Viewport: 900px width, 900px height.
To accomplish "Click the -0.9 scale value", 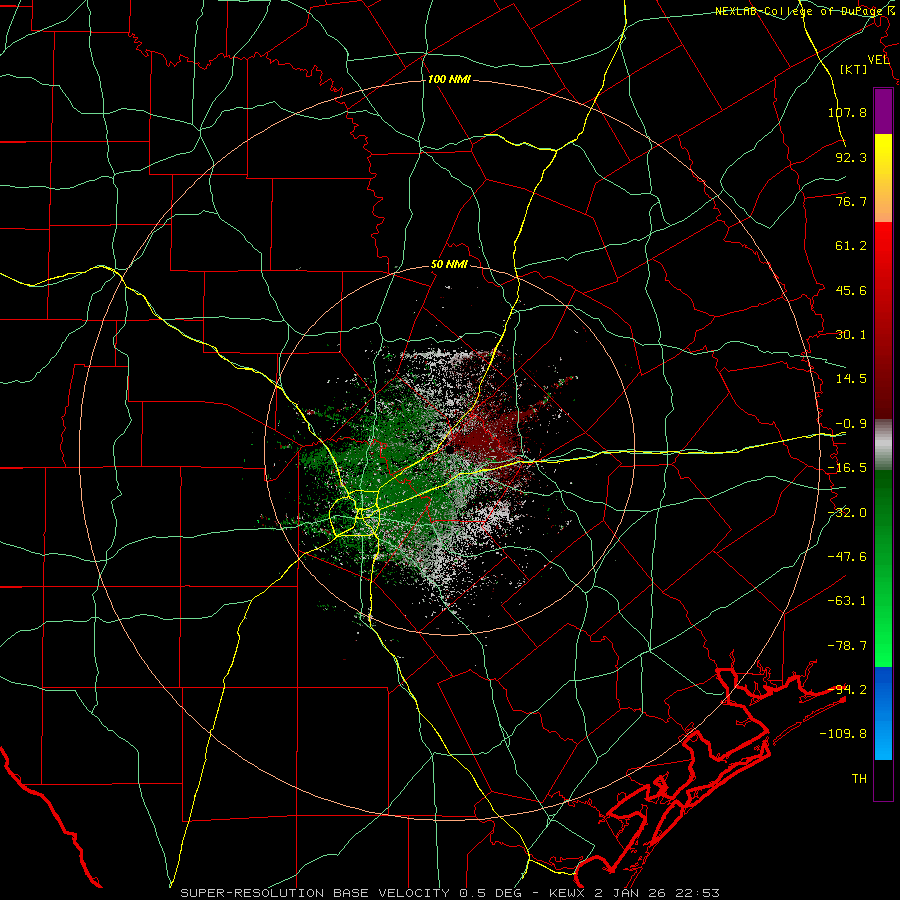I will coord(851,424).
